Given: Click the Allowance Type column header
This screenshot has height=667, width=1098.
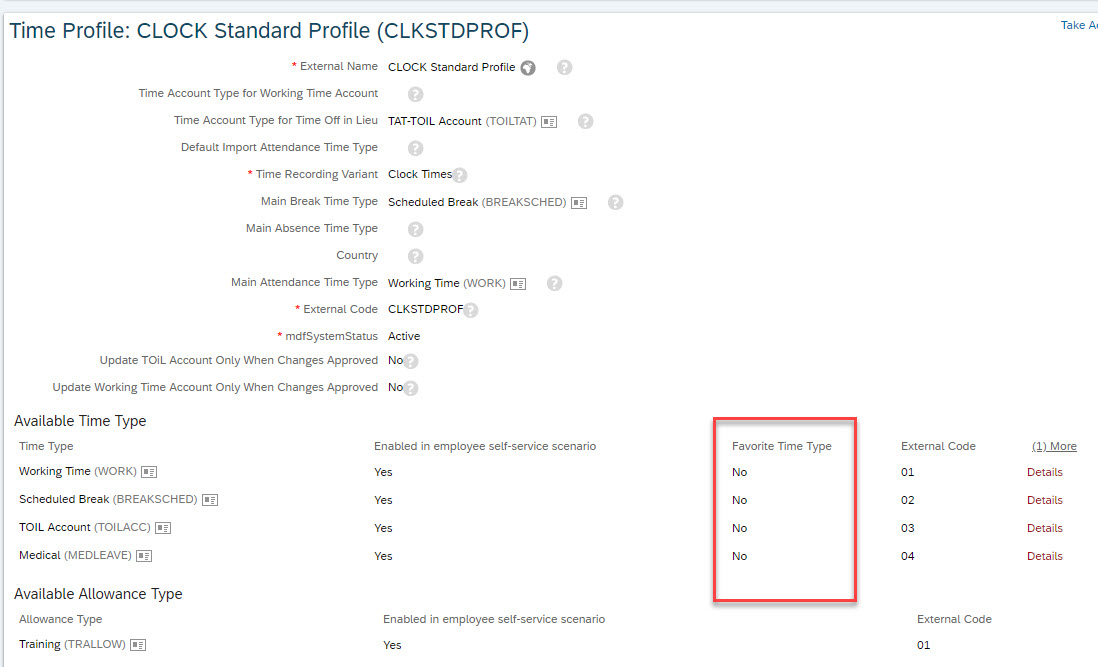Looking at the screenshot, I should [x=60, y=619].
